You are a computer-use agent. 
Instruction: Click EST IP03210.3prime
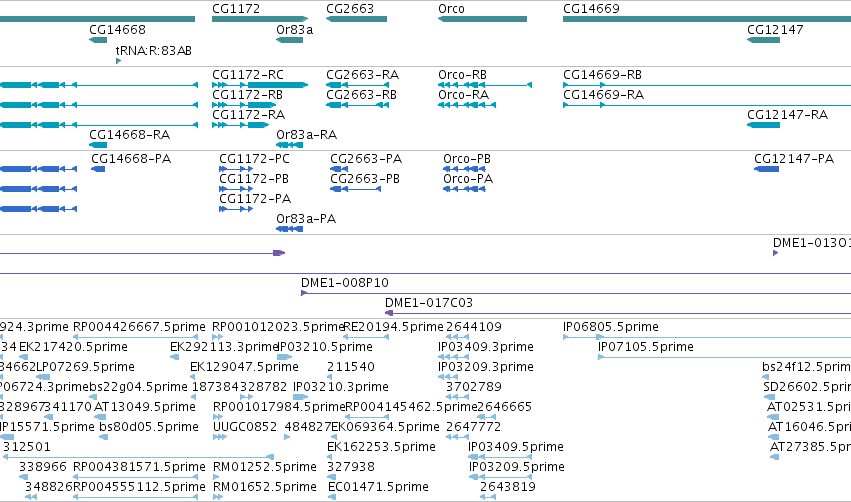click(x=341, y=387)
